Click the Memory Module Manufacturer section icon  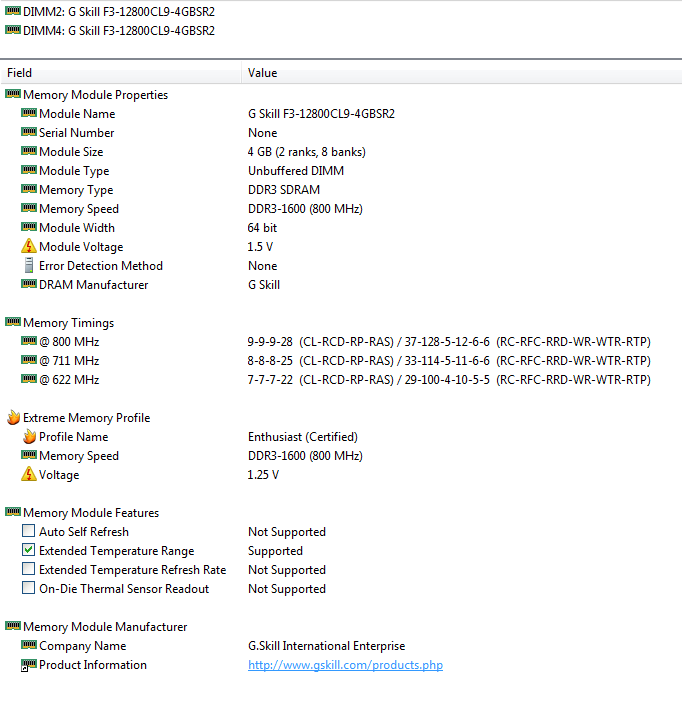coord(13,625)
